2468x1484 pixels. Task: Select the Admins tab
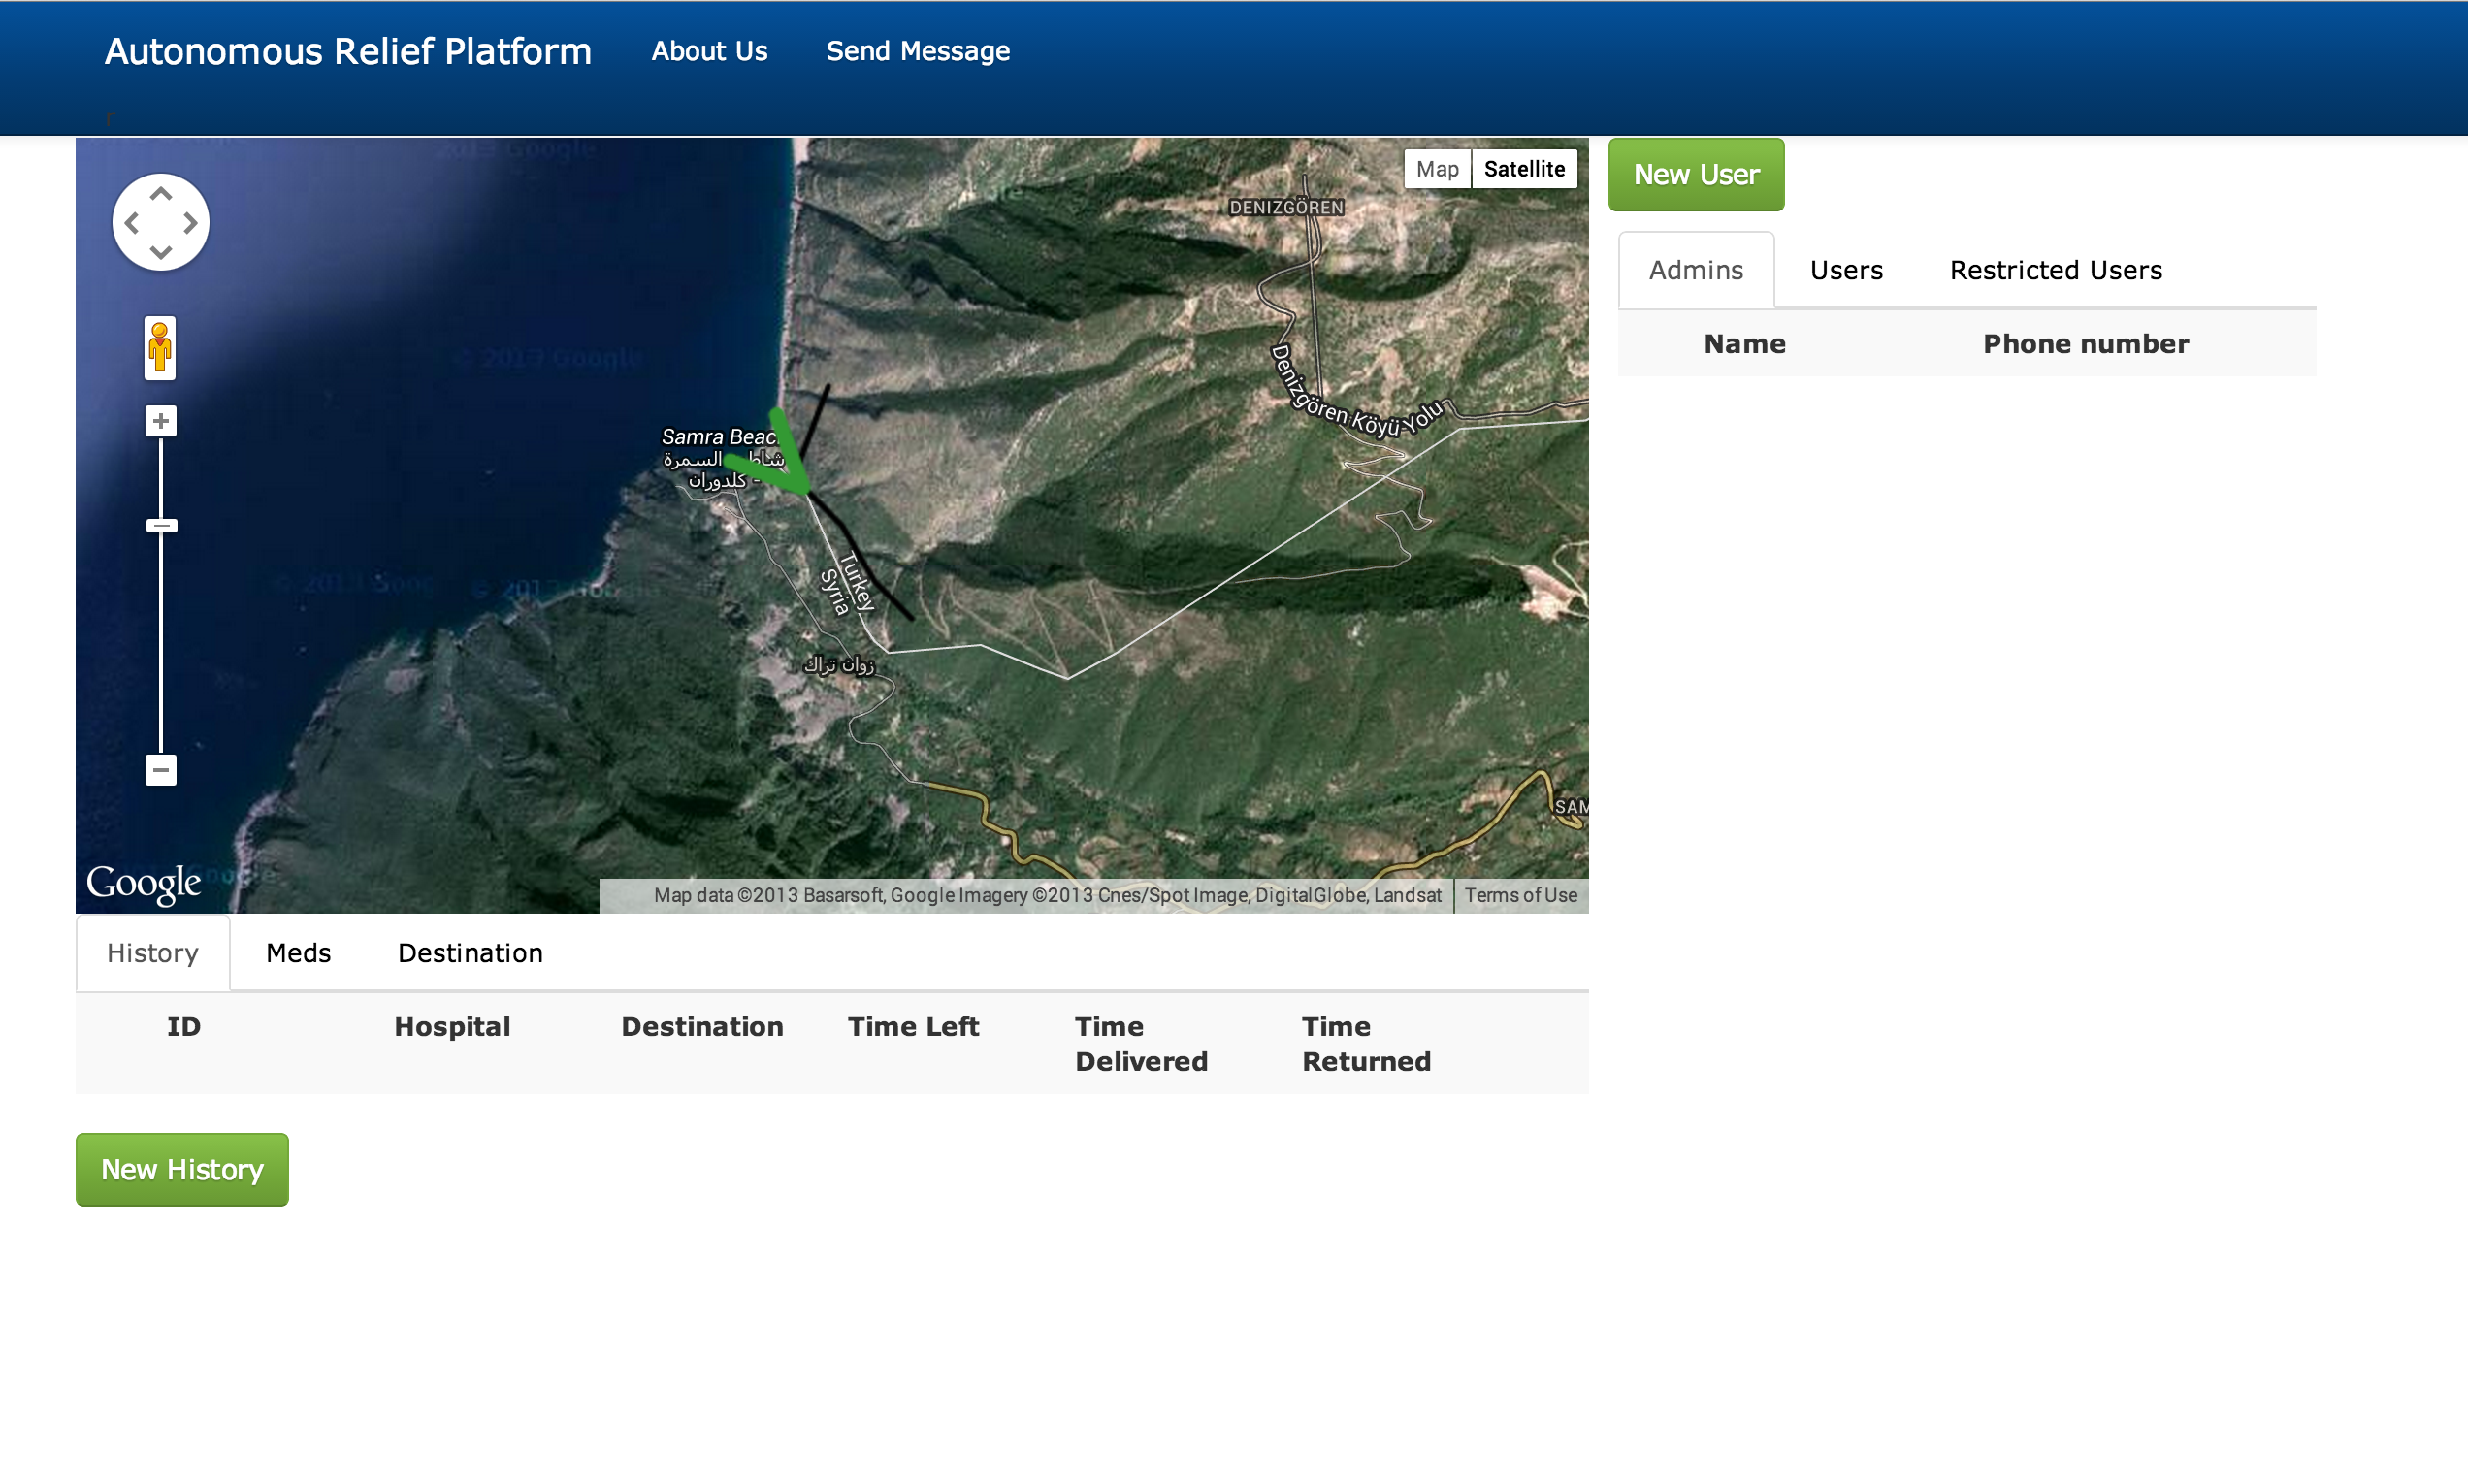[x=1696, y=270]
